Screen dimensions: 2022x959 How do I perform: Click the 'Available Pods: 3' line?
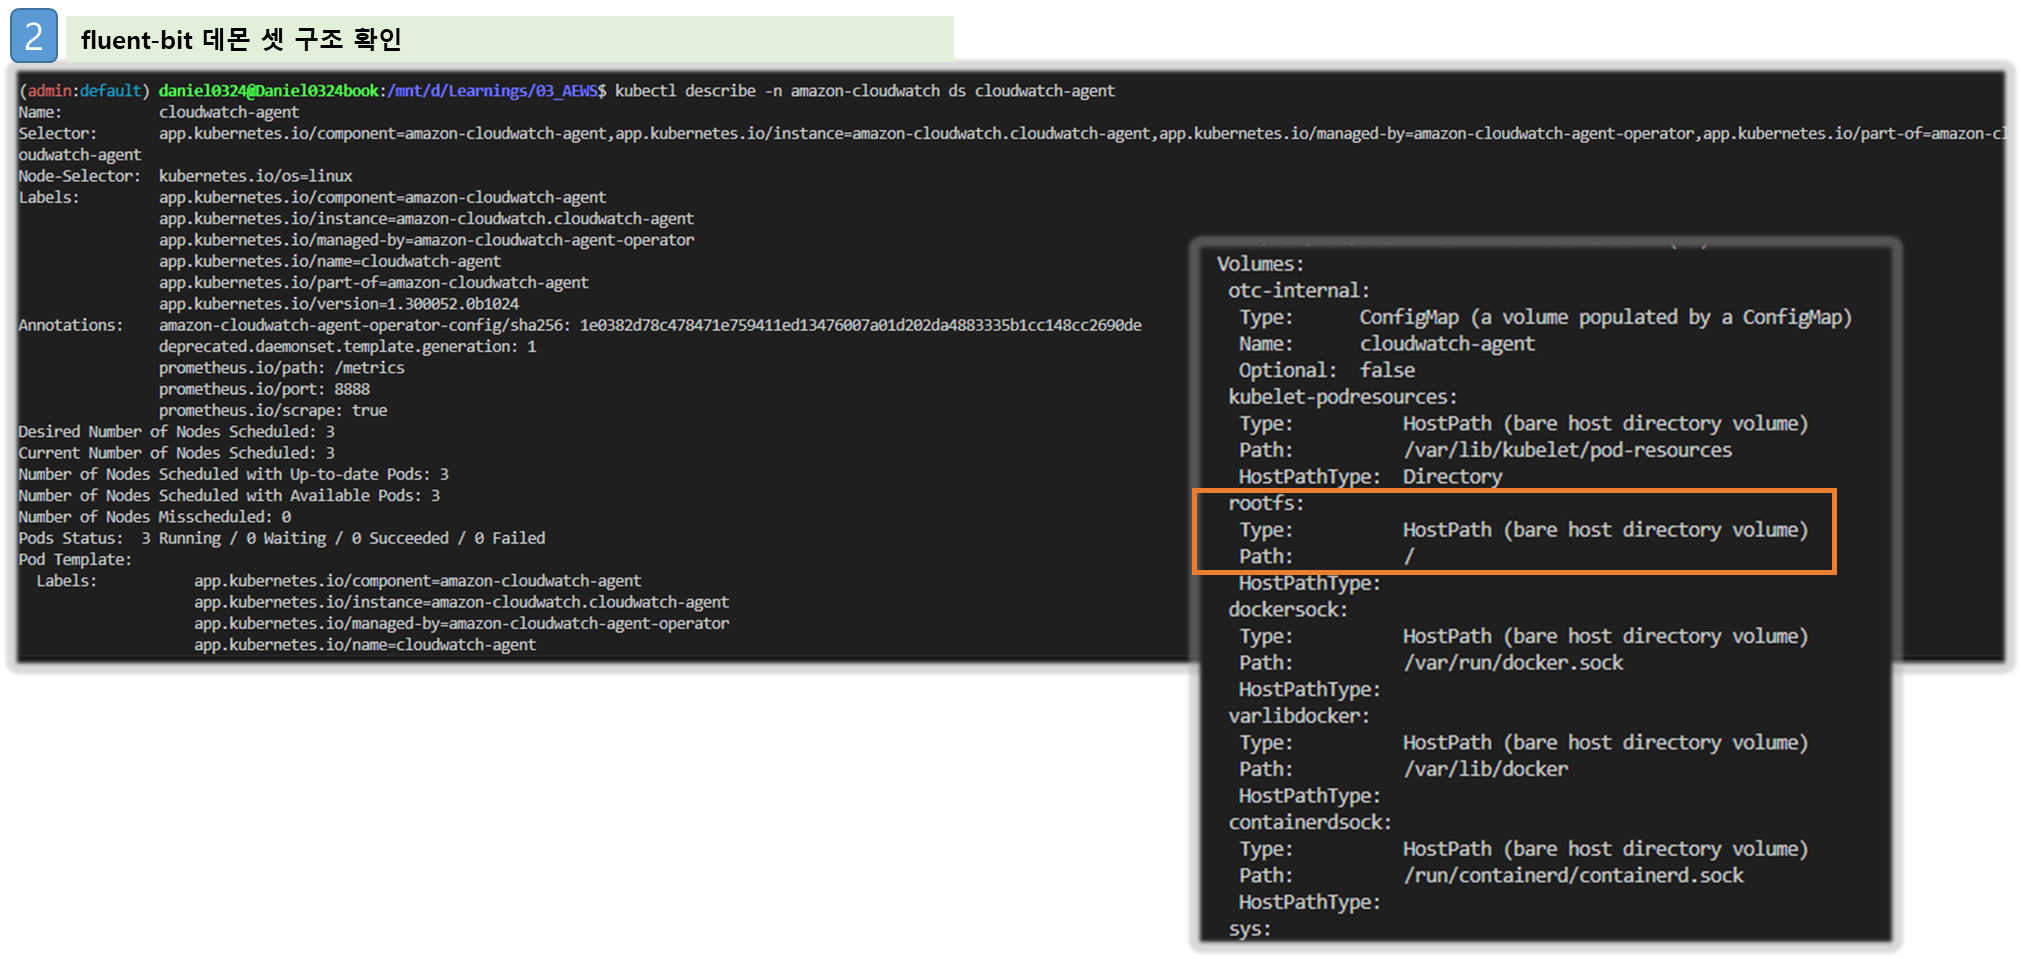[x=229, y=496]
